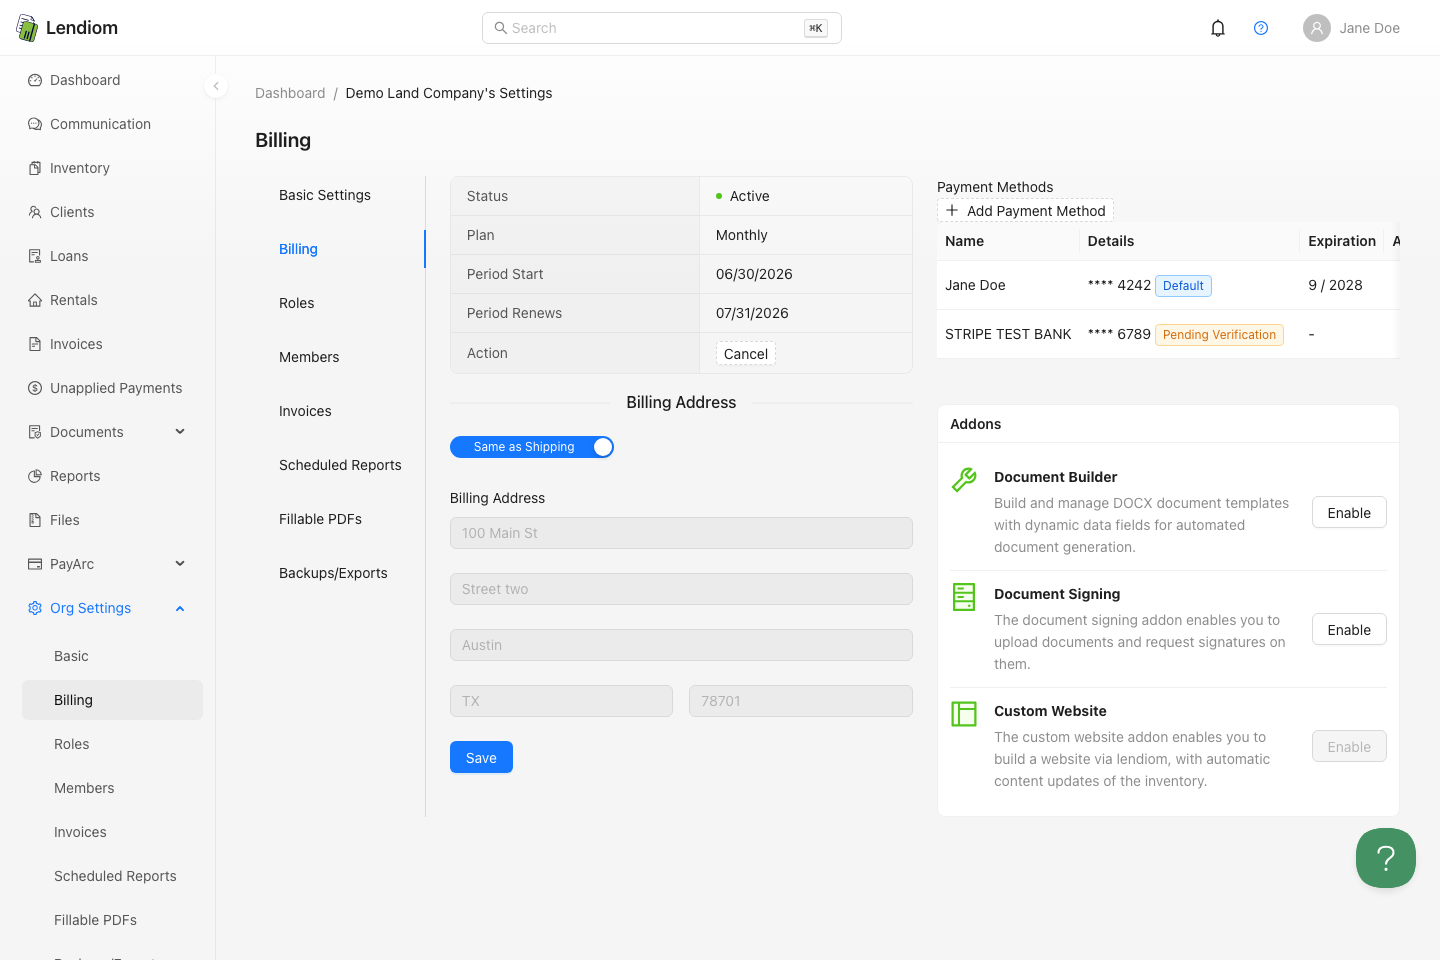The height and width of the screenshot is (960, 1440).
Task: Click the Documents sidebar icon
Action: tap(35, 432)
